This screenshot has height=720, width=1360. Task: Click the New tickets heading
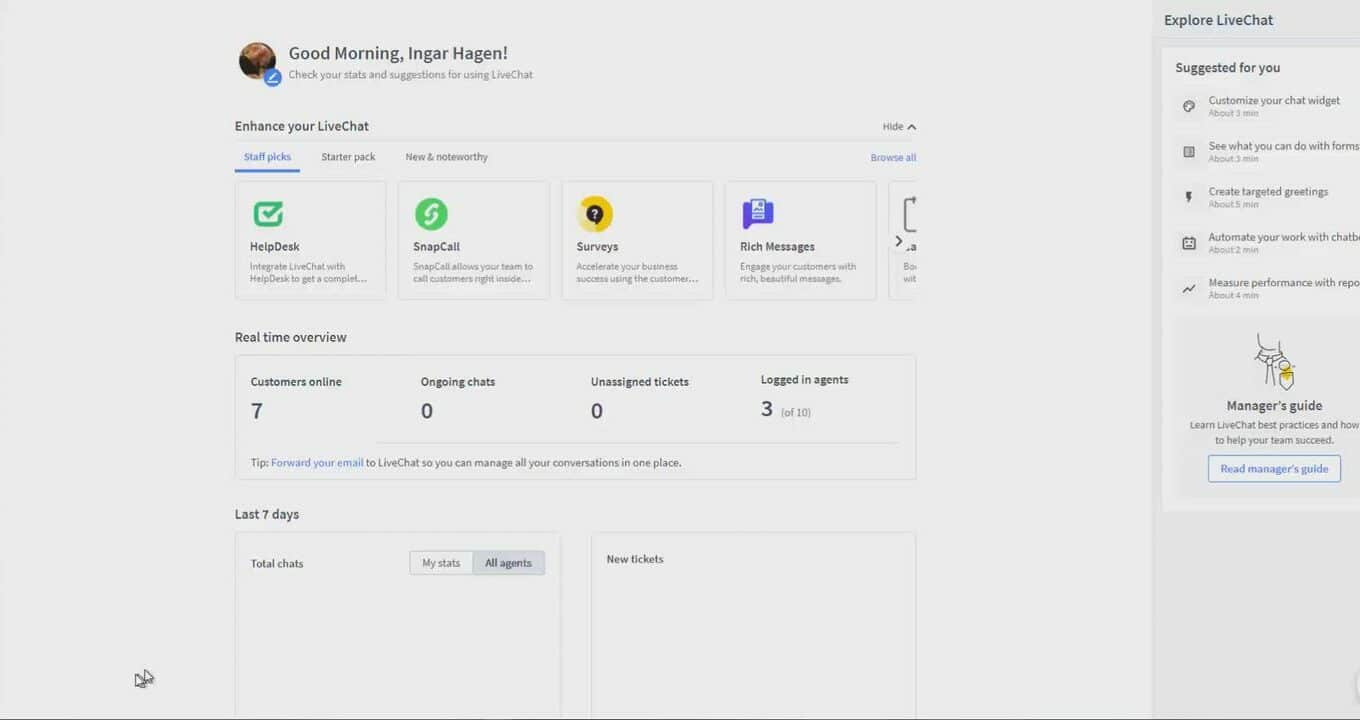click(635, 560)
